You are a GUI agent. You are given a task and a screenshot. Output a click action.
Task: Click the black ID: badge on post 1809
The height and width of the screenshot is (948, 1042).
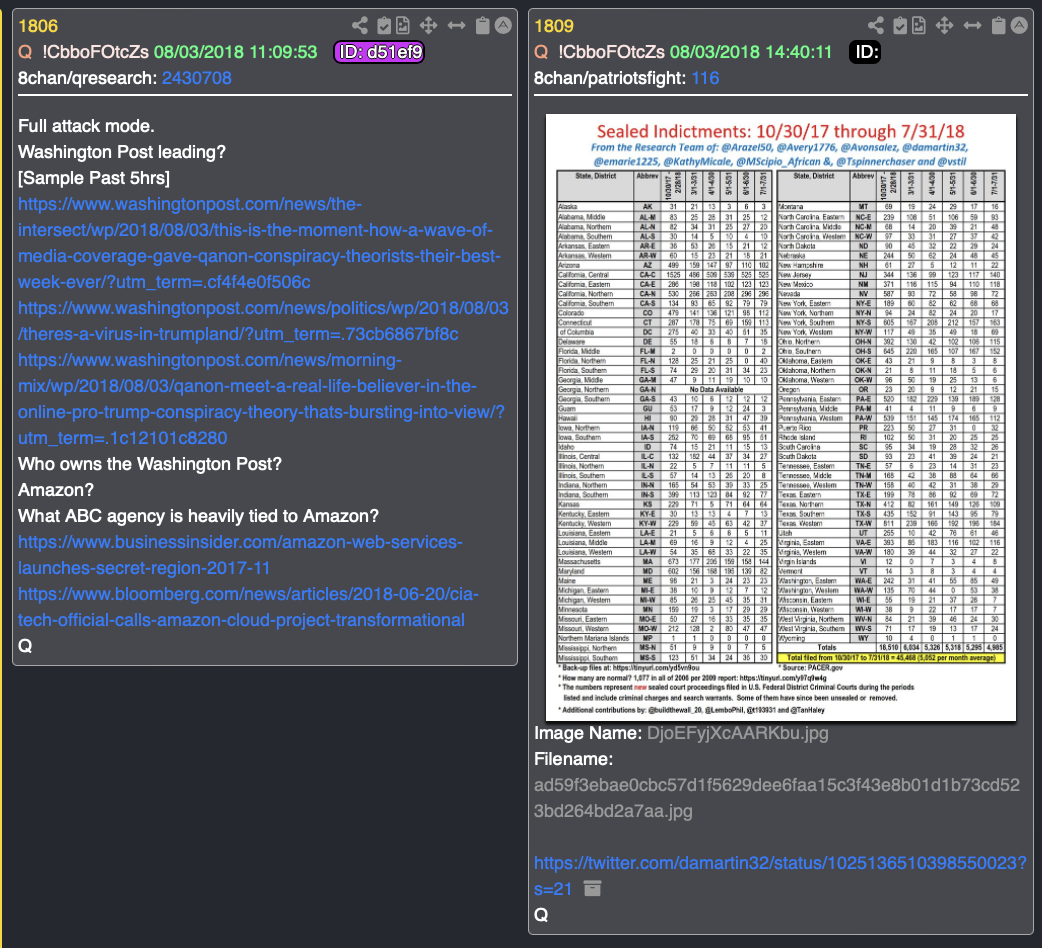click(865, 52)
